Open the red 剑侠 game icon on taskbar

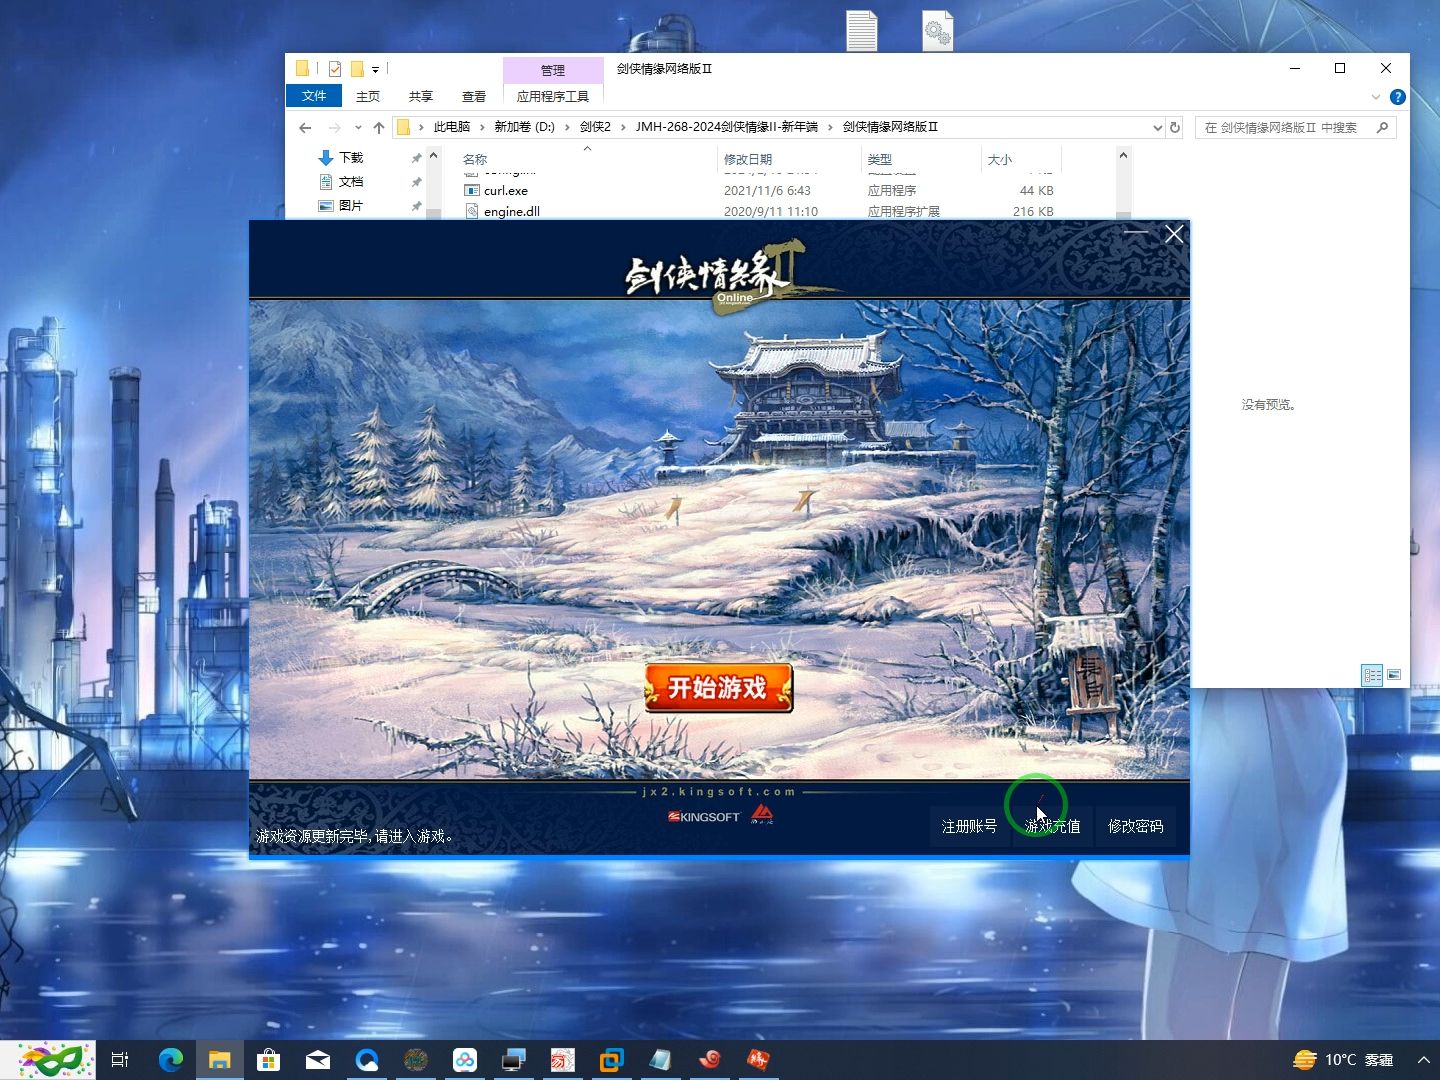[758, 1060]
